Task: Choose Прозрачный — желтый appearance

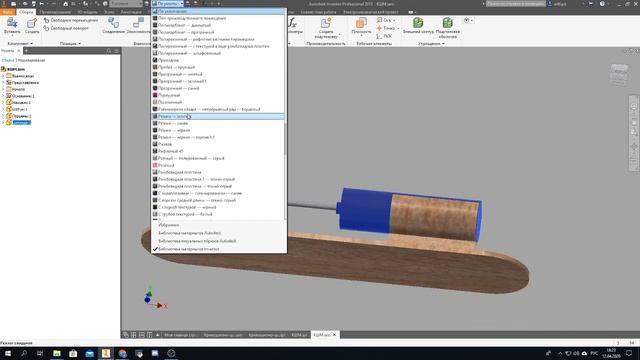Action: coord(218,74)
